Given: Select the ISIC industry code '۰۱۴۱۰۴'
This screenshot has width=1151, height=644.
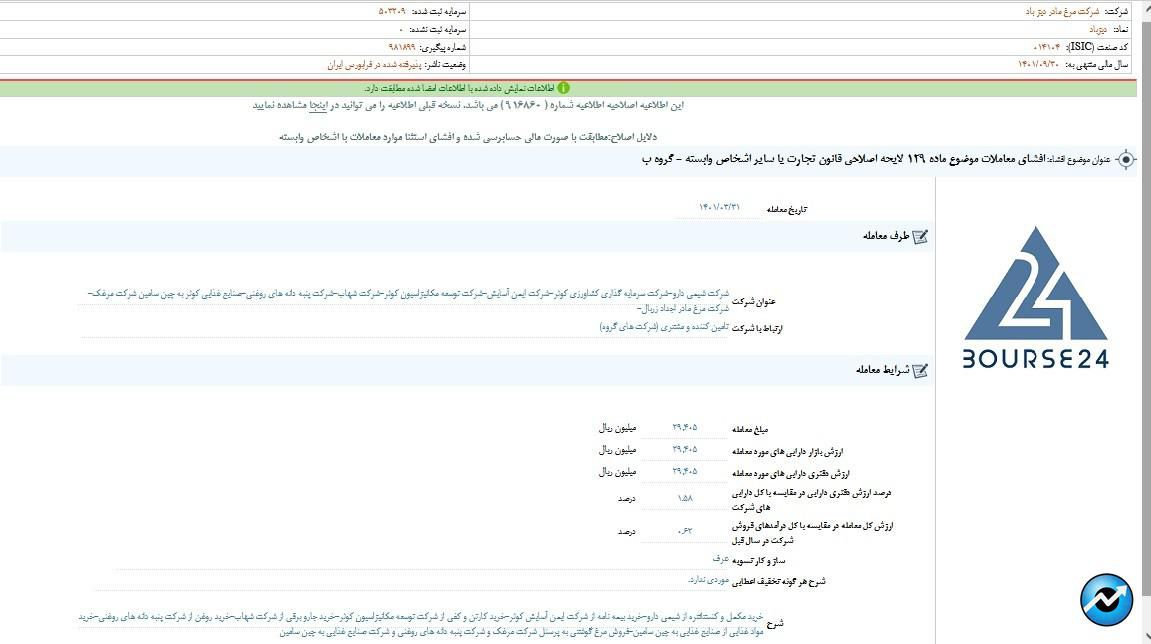Looking at the screenshot, I should click(x=1047, y=47).
